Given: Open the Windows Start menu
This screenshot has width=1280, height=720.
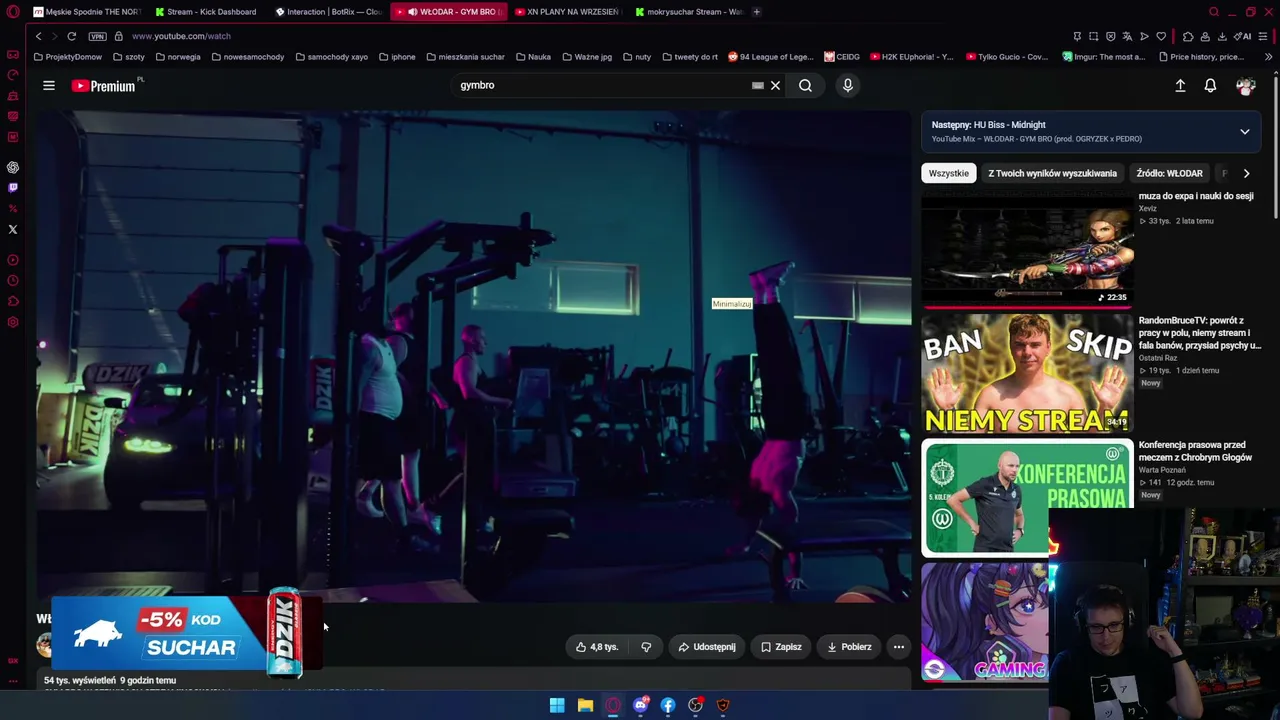Looking at the screenshot, I should [557, 706].
